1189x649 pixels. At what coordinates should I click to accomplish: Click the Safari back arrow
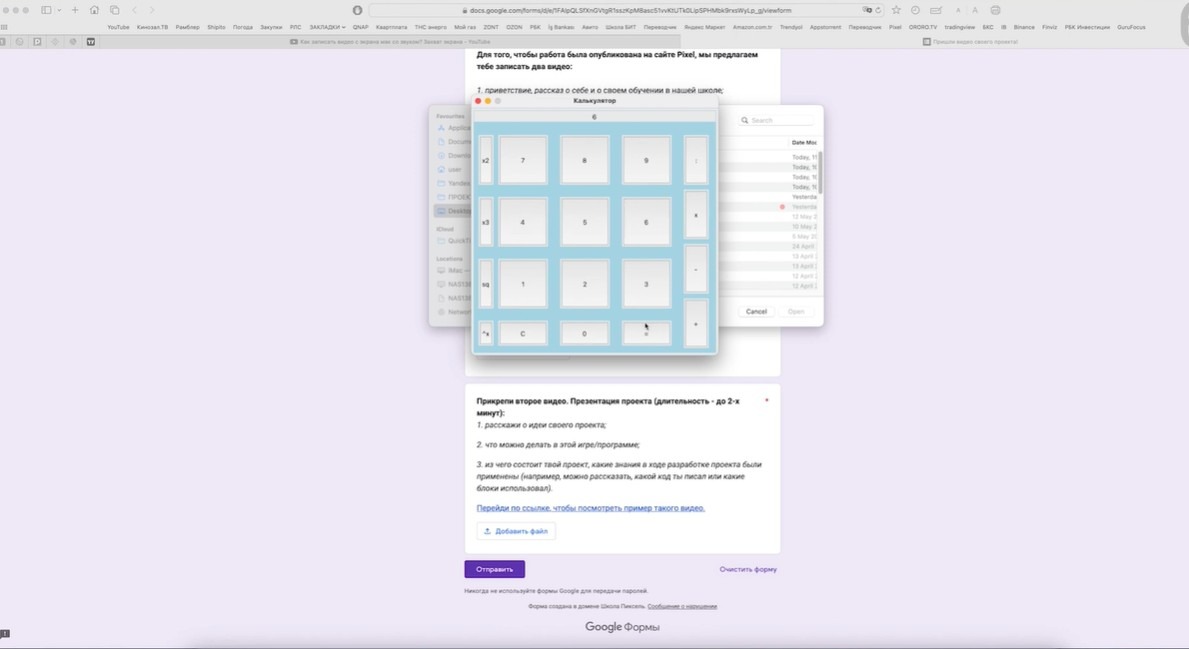135,10
